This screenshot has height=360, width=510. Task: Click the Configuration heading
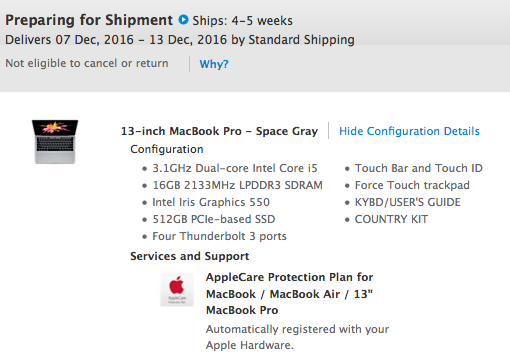[x=167, y=149]
